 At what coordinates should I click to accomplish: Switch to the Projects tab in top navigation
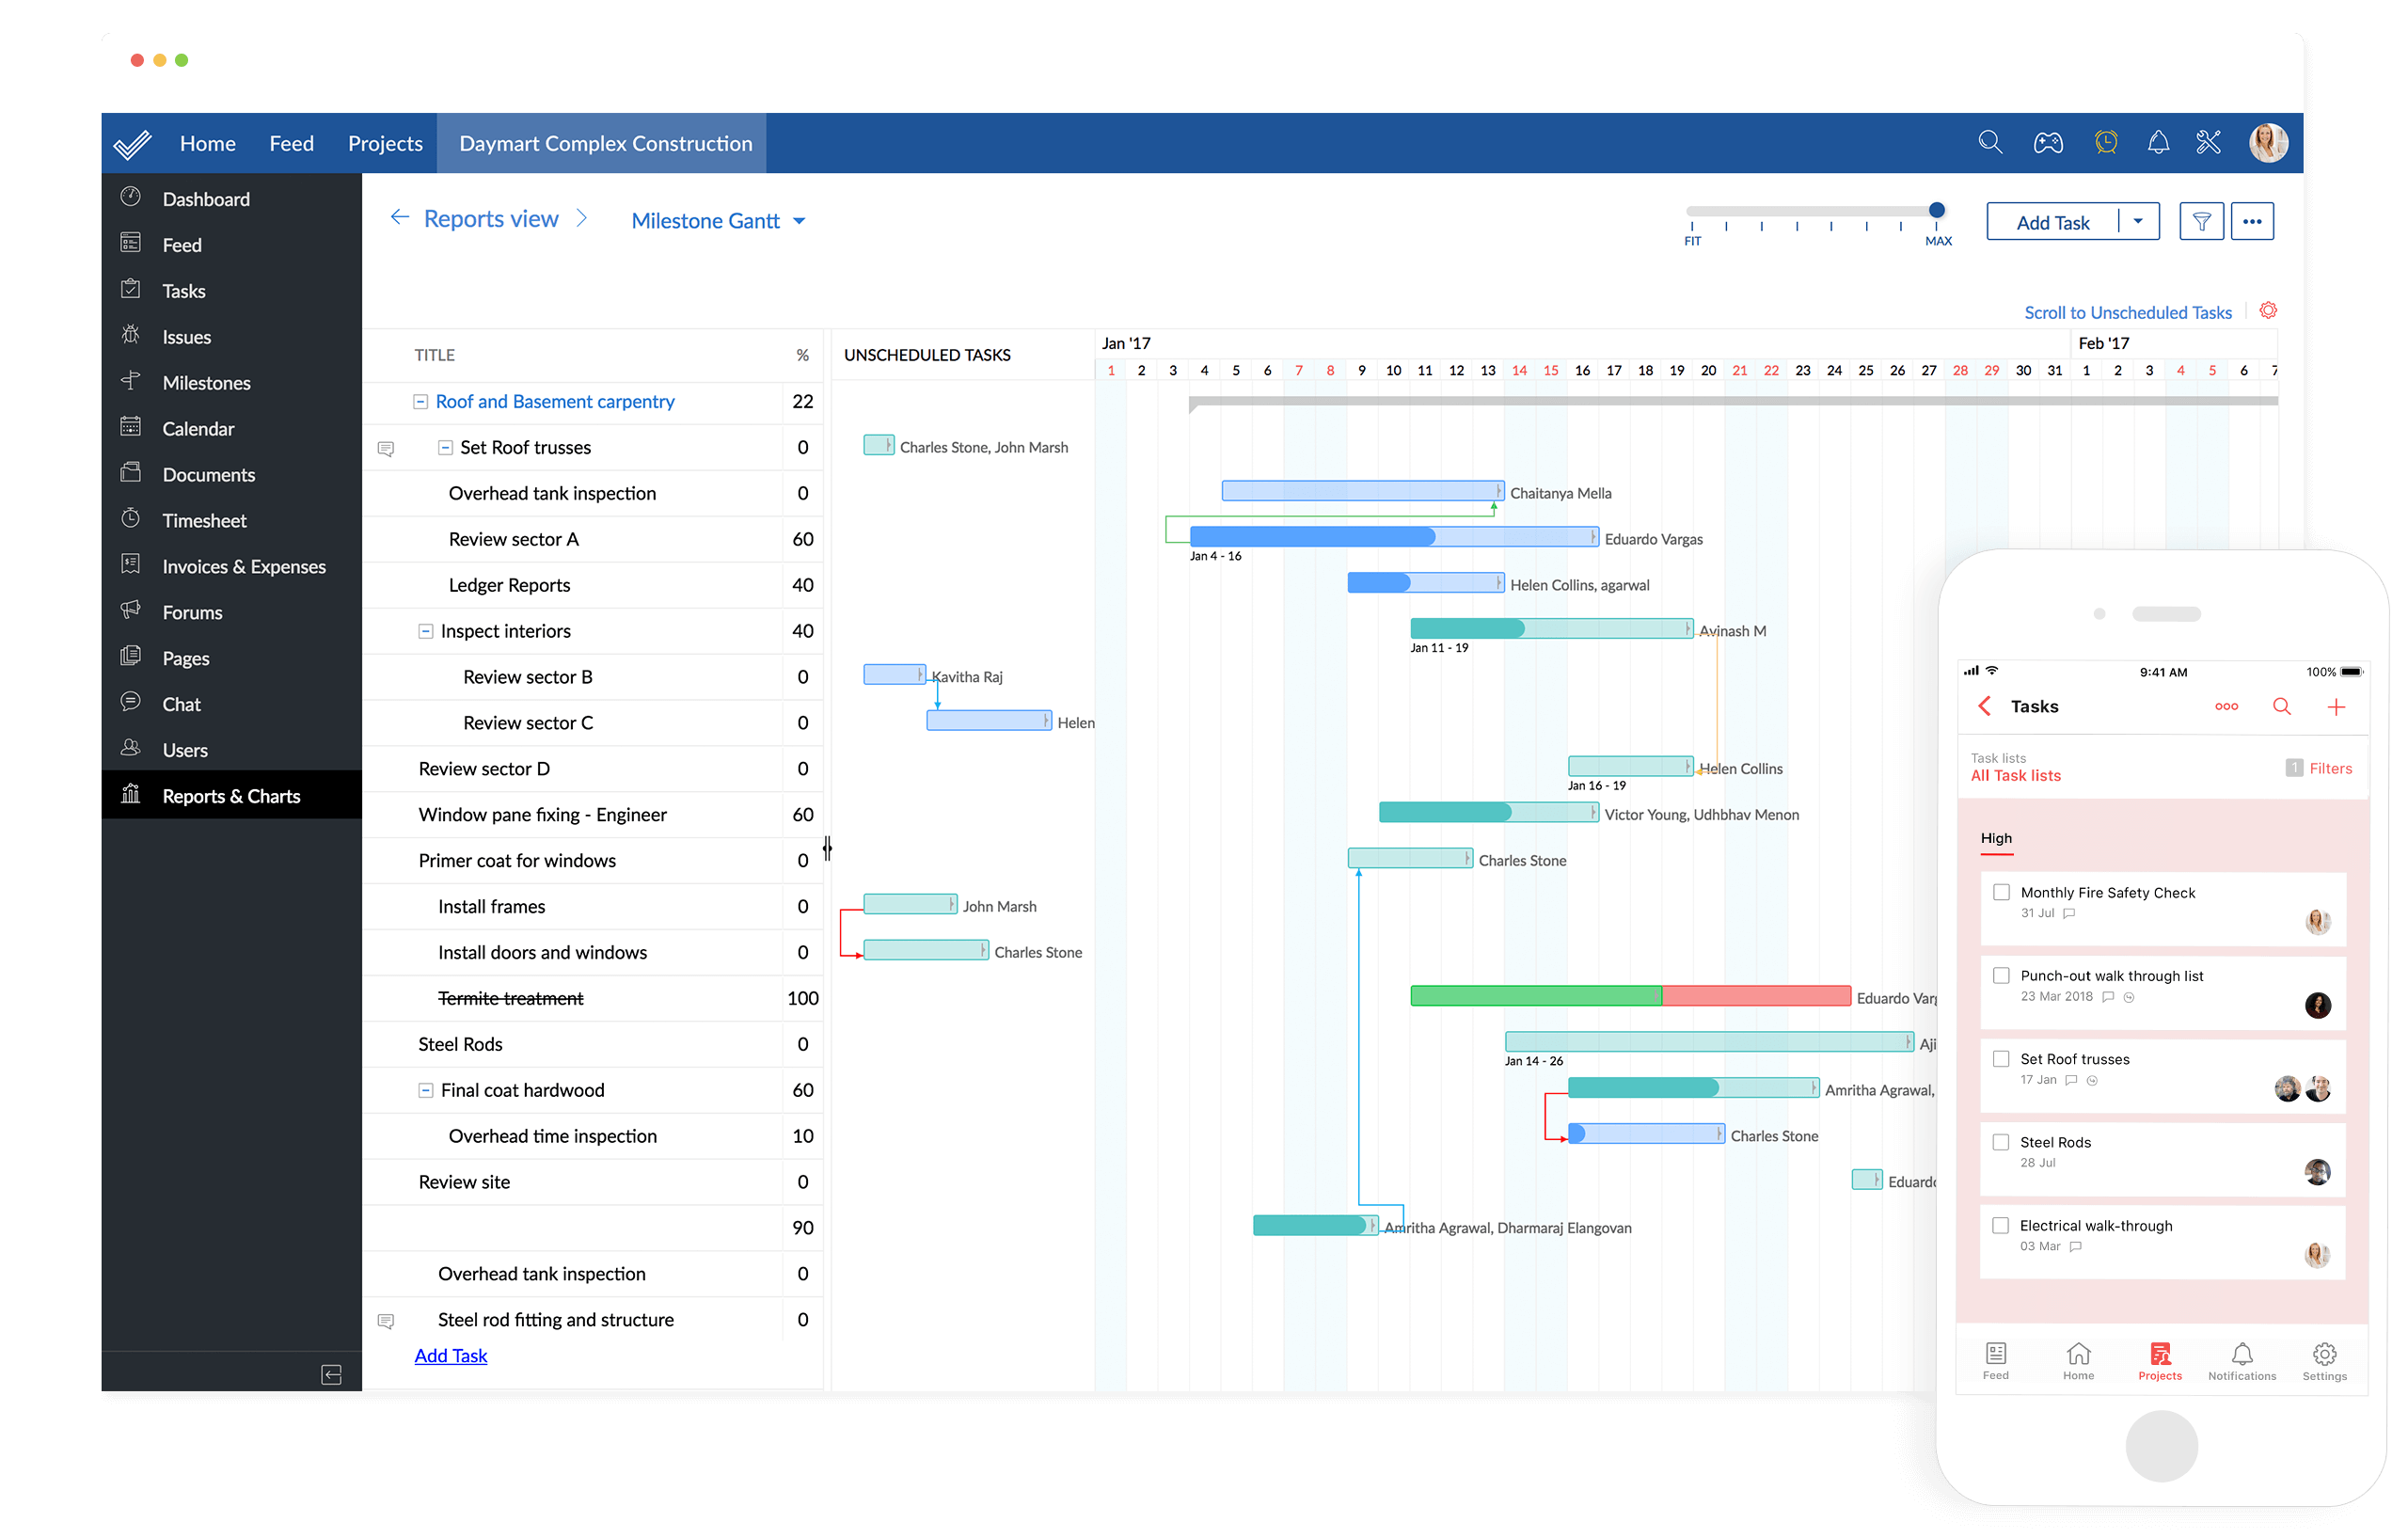[385, 142]
